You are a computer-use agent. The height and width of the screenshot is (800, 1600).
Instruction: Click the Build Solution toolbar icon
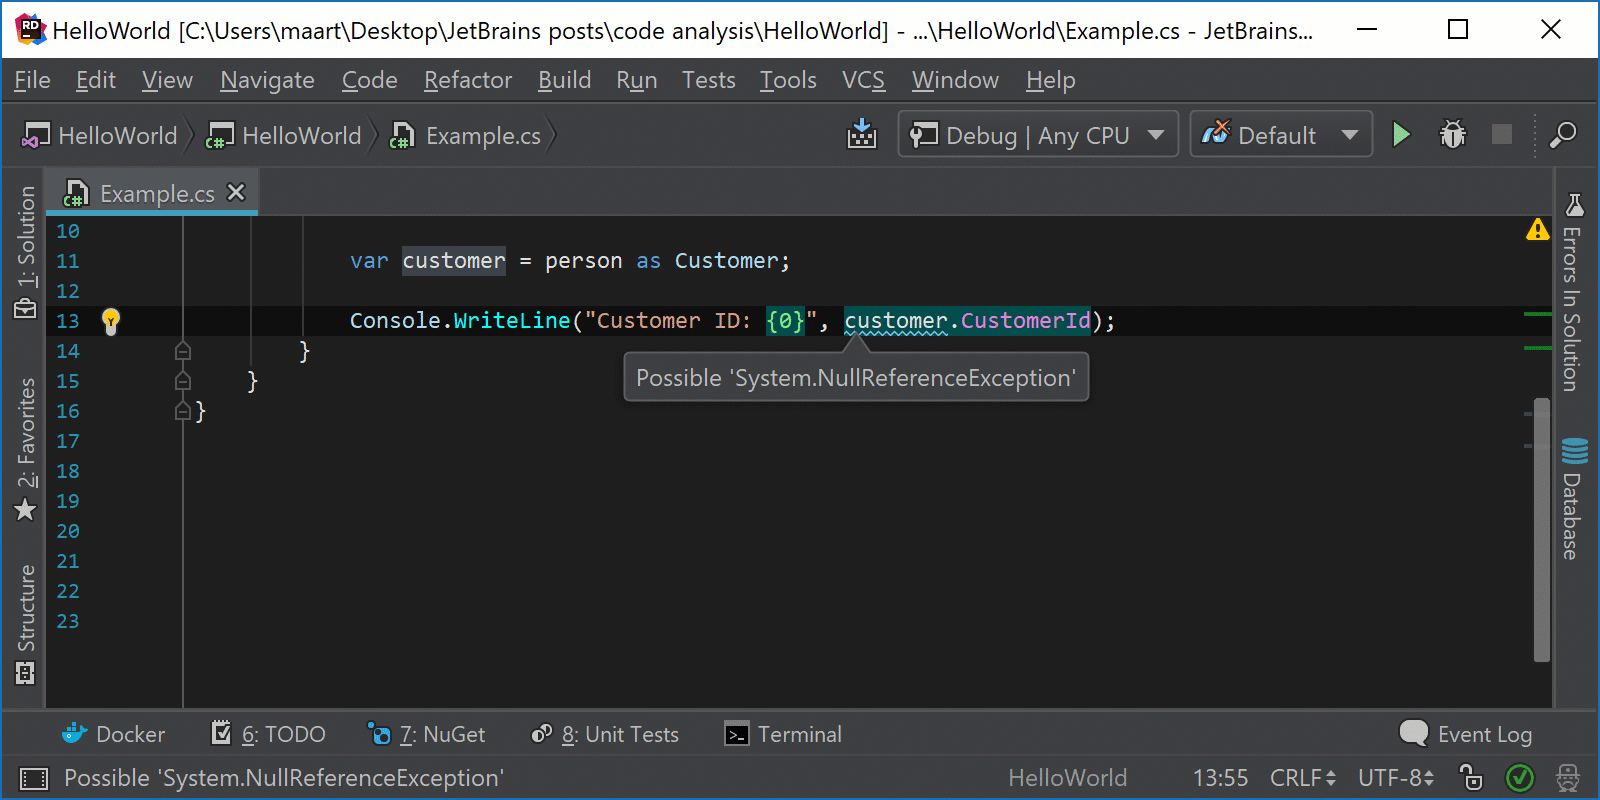tap(861, 134)
